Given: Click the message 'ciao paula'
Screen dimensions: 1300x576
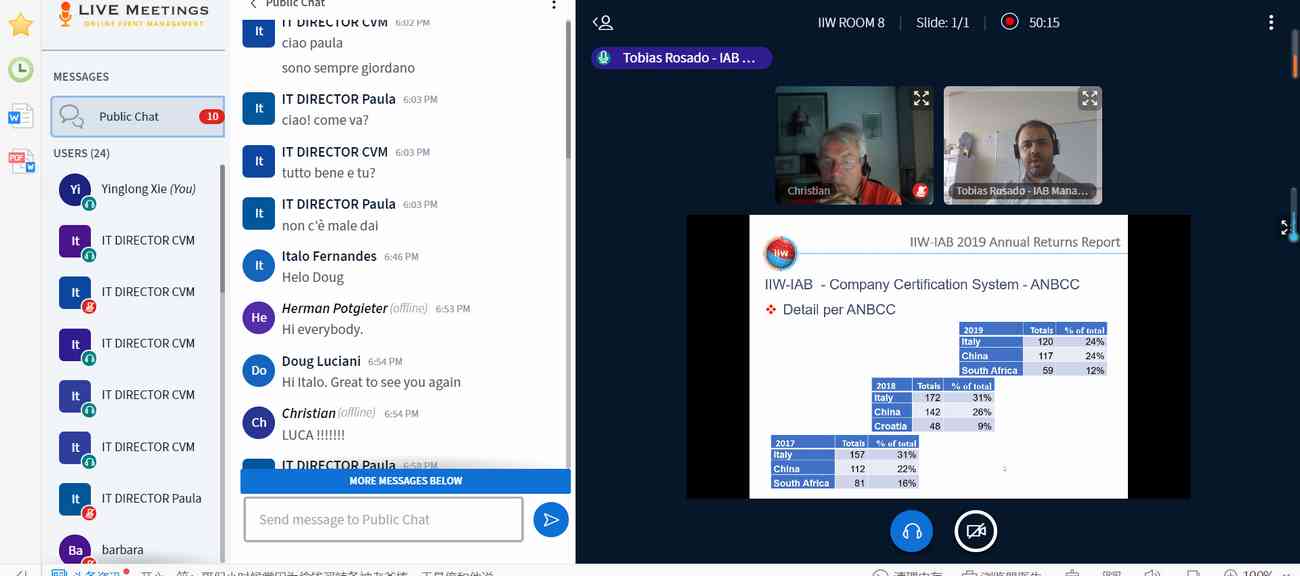Looking at the screenshot, I should pyautogui.click(x=312, y=43).
